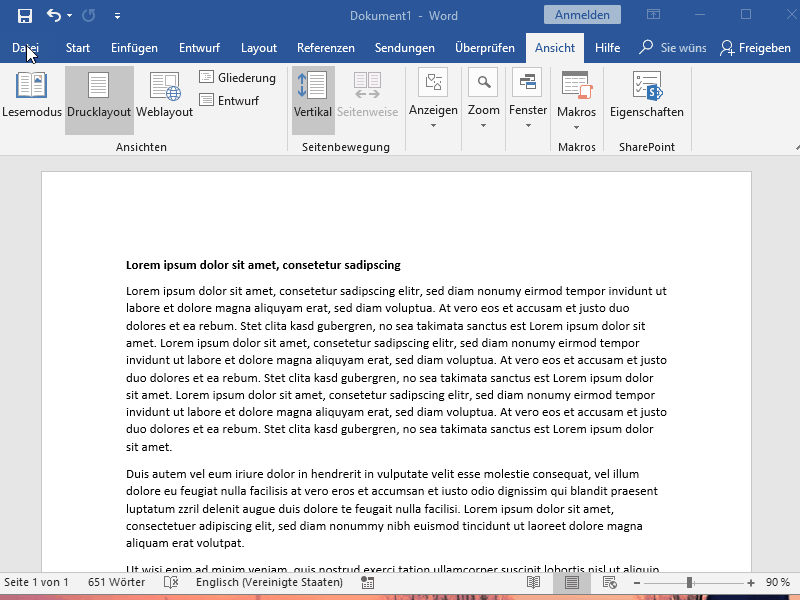Image resolution: width=800 pixels, height=600 pixels.
Task: Customize the Quick Access Toolbar
Action: pos(117,16)
